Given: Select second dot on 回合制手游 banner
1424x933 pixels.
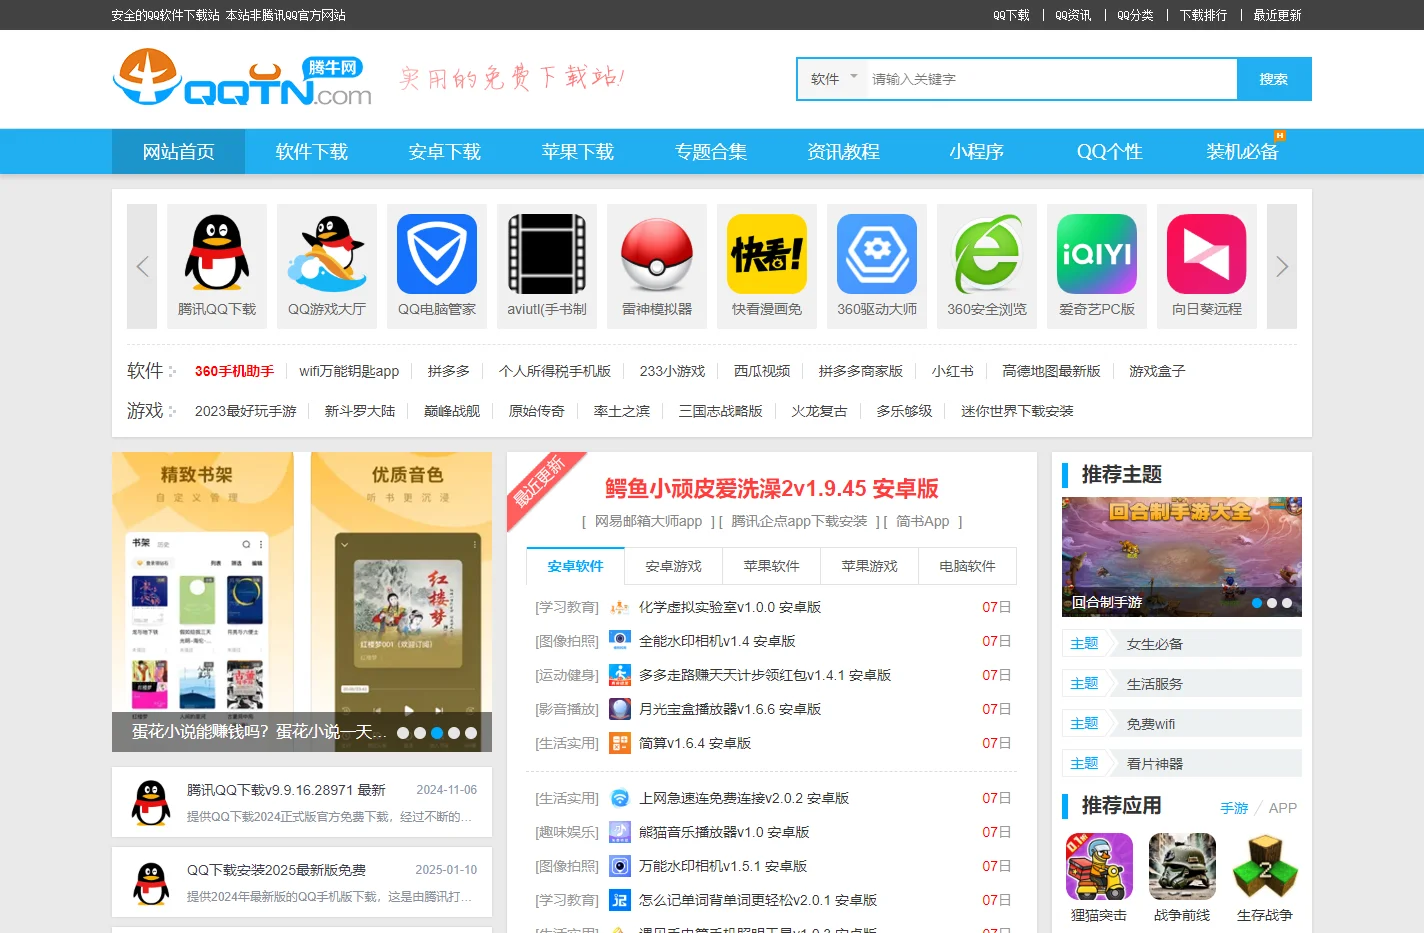Looking at the screenshot, I should pyautogui.click(x=1272, y=603).
